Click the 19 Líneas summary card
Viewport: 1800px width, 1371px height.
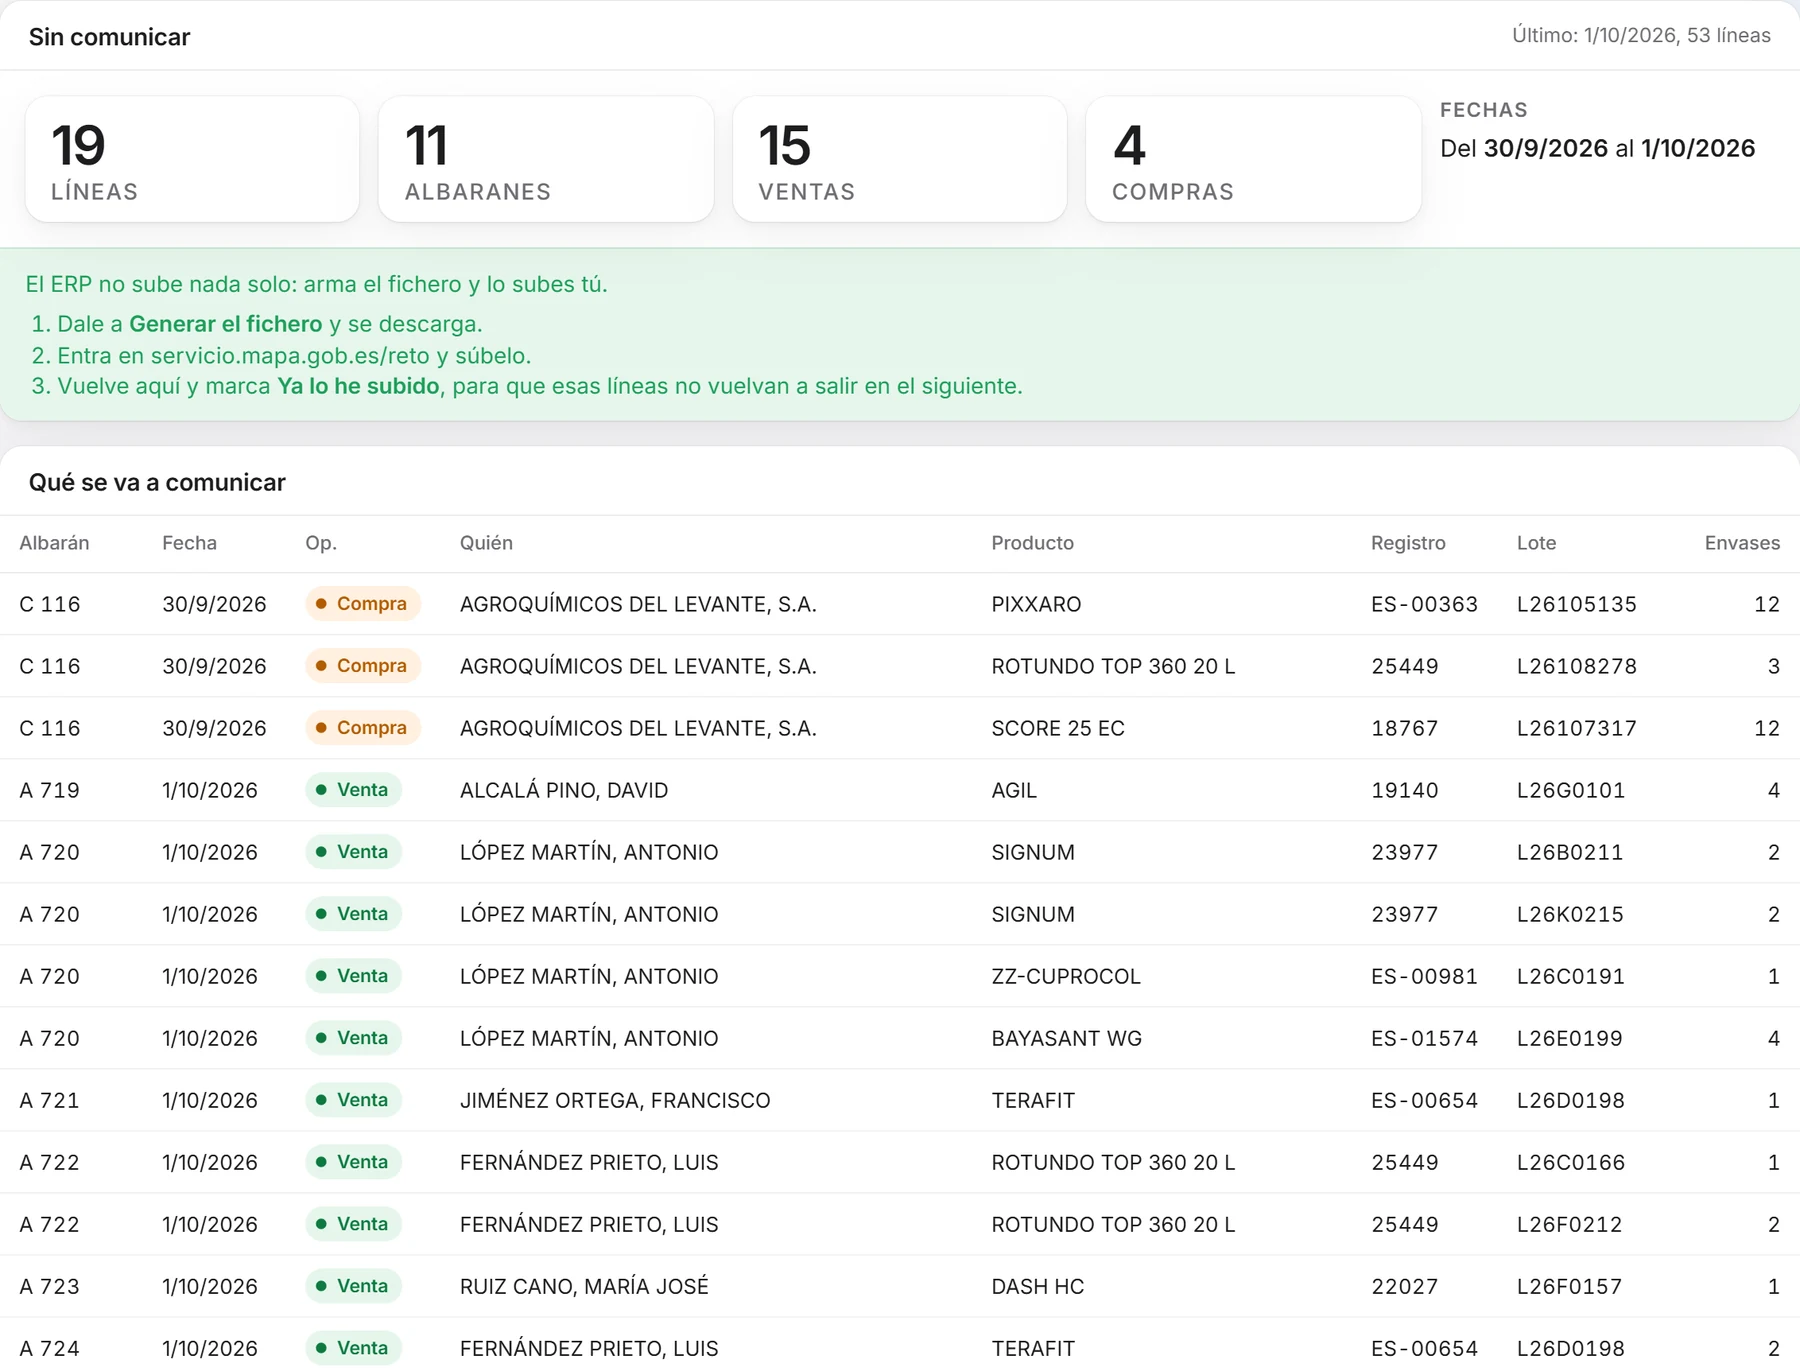(x=192, y=159)
